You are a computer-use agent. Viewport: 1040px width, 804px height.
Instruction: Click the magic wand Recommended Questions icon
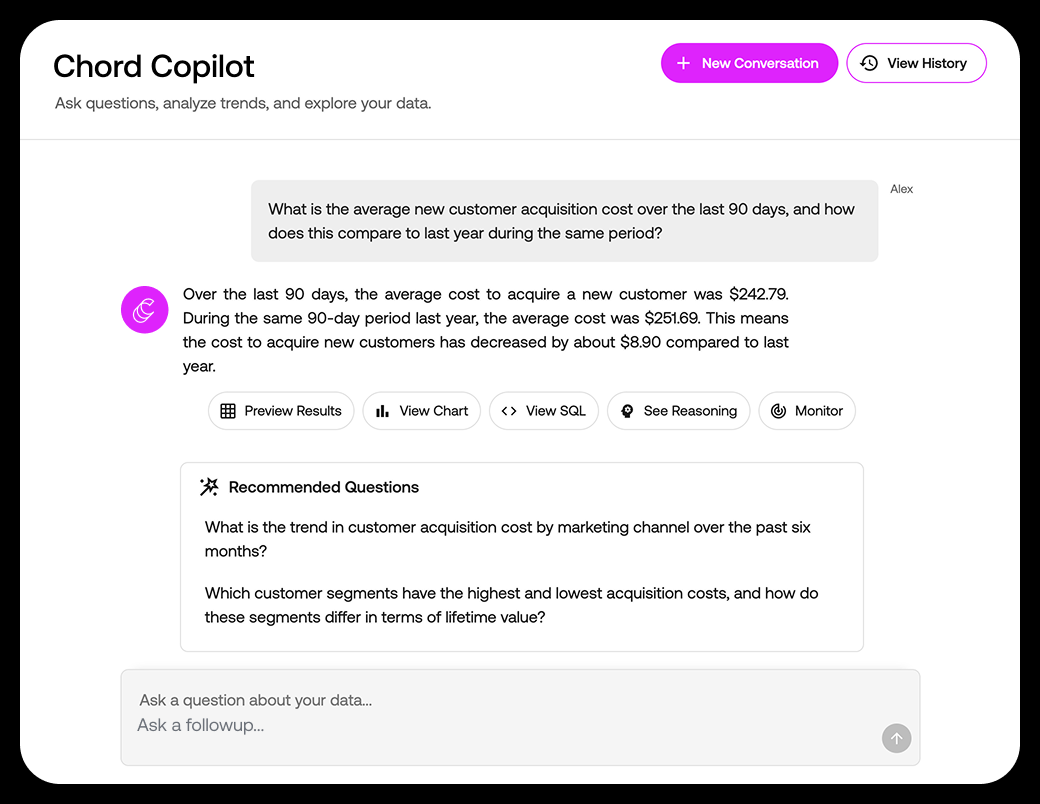[208, 486]
